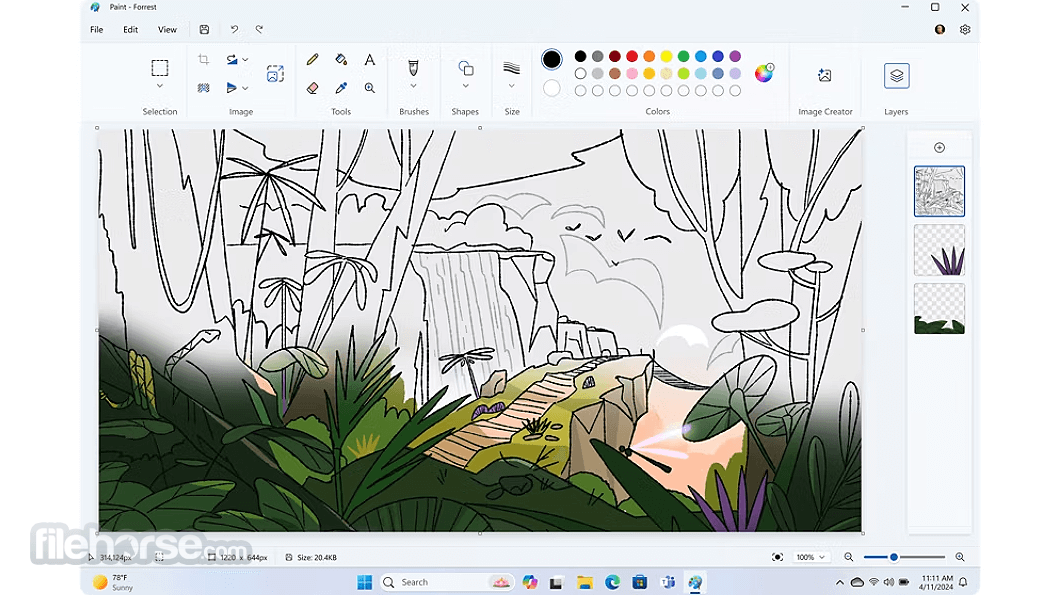Click the zoom slider handle
The image size is (1061, 595).
[894, 557]
